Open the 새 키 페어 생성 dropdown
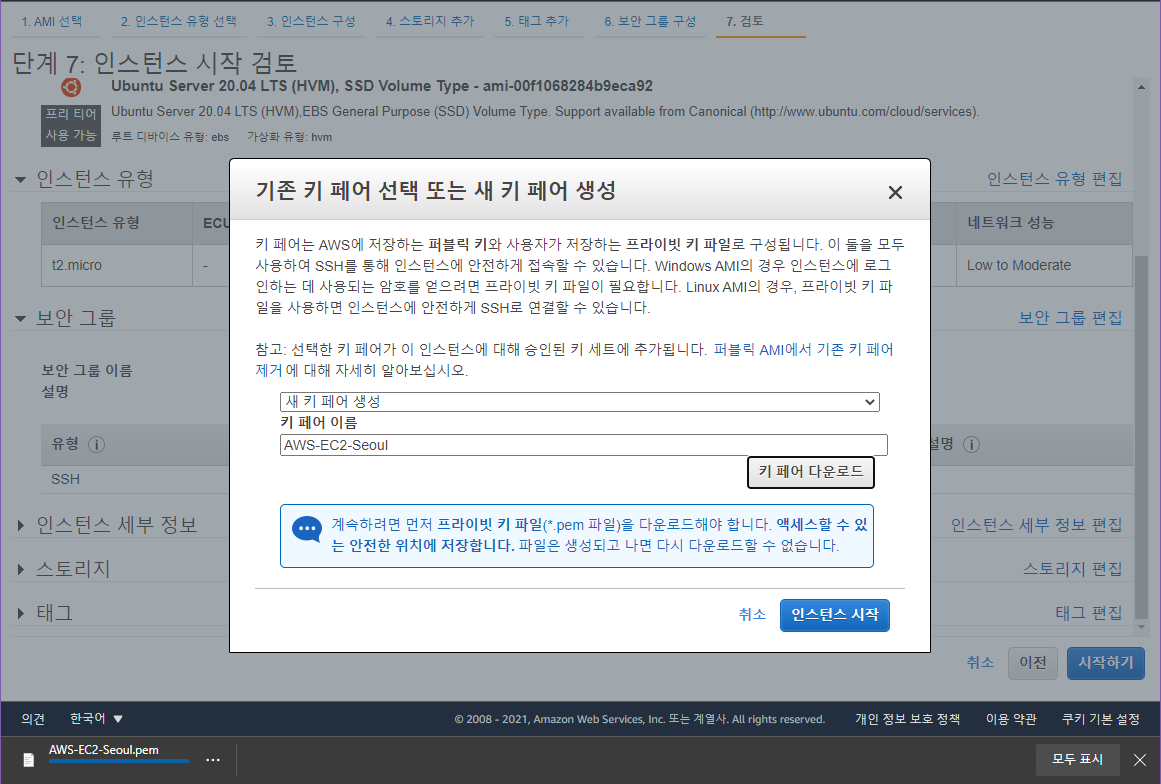Image resolution: width=1161 pixels, height=784 pixels. click(x=580, y=402)
